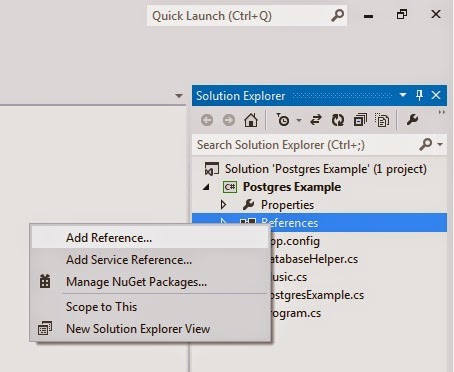Choose Scope to This menu entry
The image size is (454, 372).
(x=150, y=307)
